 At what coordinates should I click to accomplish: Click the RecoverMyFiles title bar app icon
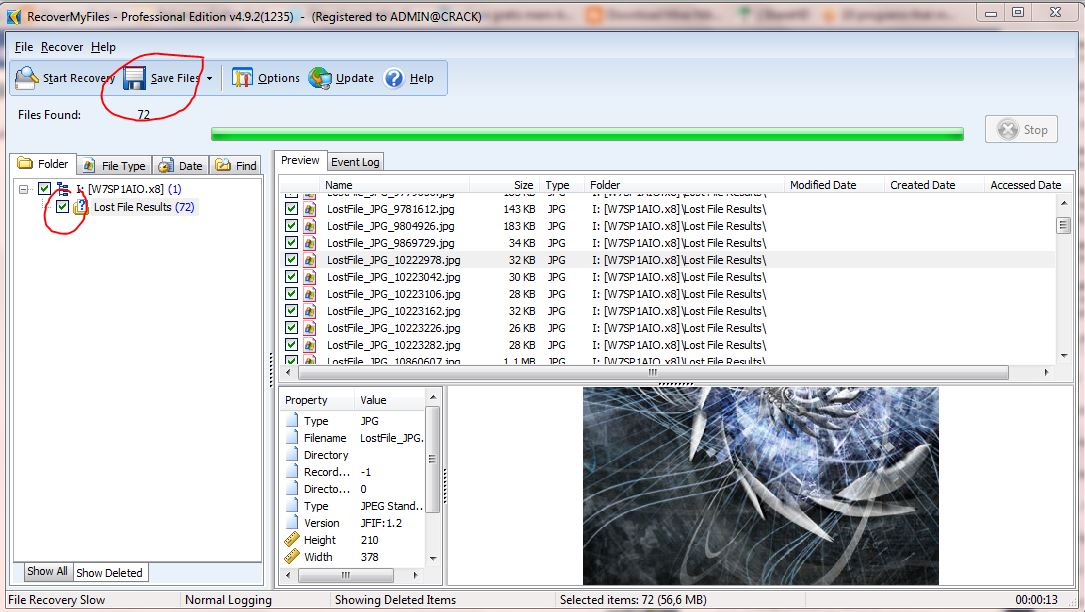tap(14, 16)
